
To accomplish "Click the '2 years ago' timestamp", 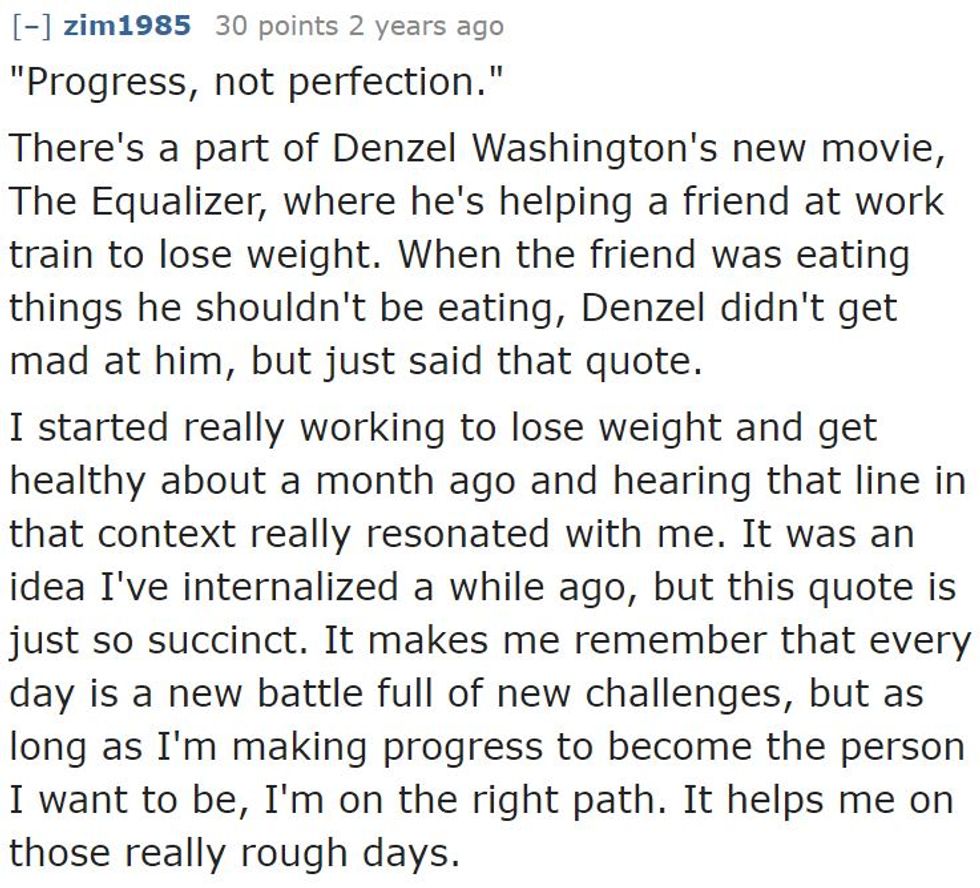I will click(426, 26).
